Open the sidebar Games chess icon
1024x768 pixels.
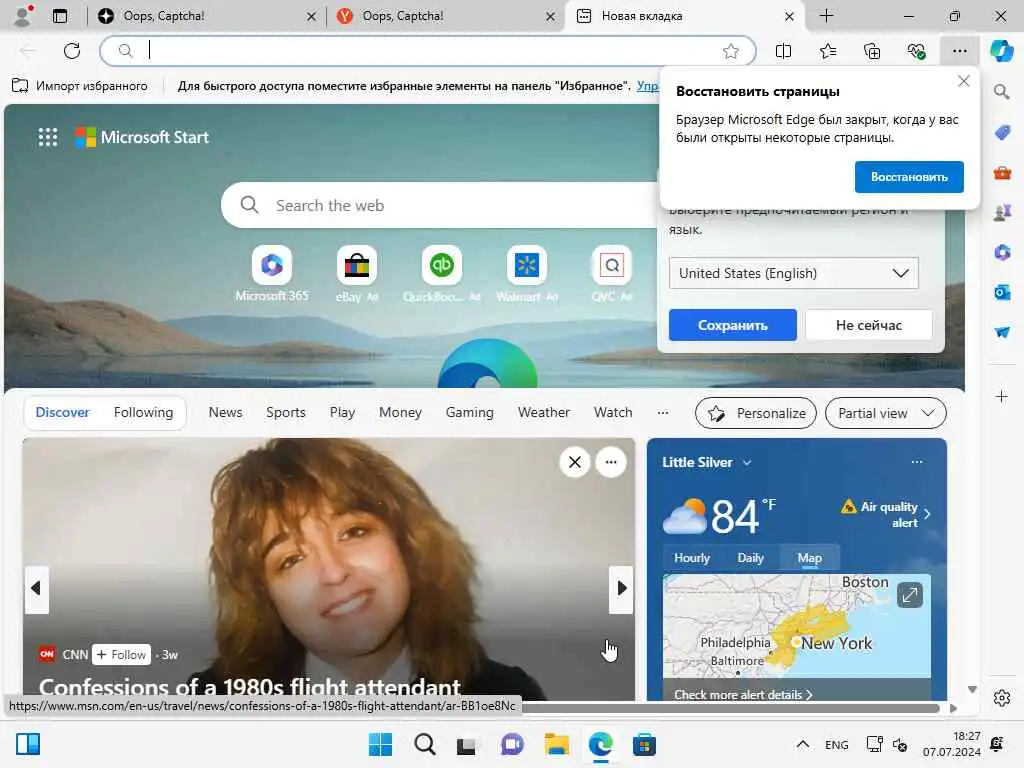click(1002, 212)
